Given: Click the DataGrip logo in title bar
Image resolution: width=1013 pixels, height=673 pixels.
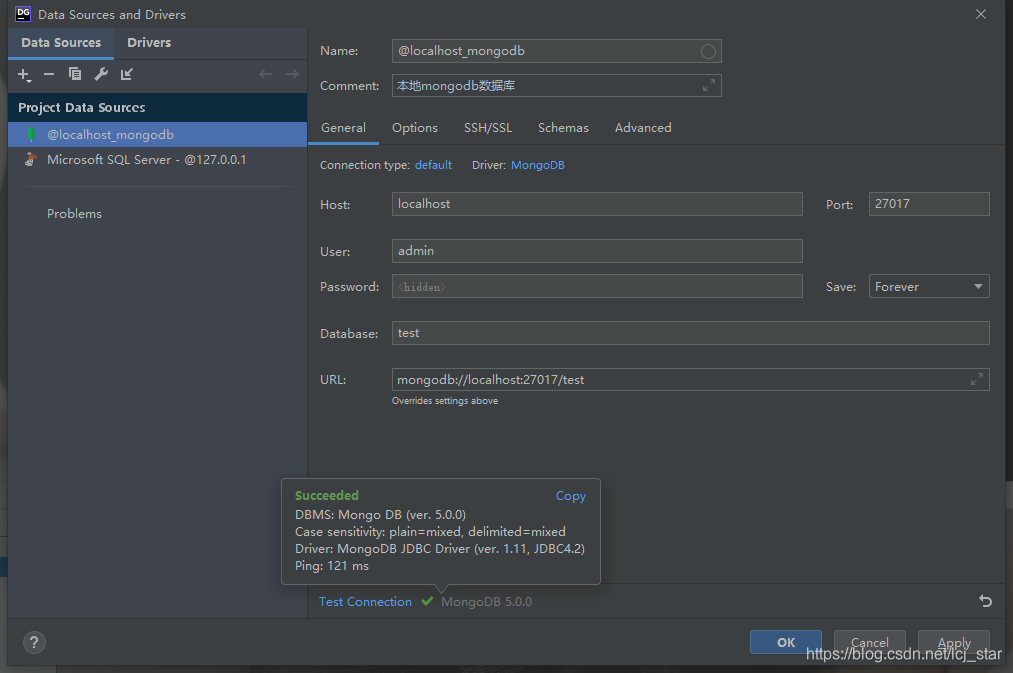Looking at the screenshot, I should tap(23, 14).
